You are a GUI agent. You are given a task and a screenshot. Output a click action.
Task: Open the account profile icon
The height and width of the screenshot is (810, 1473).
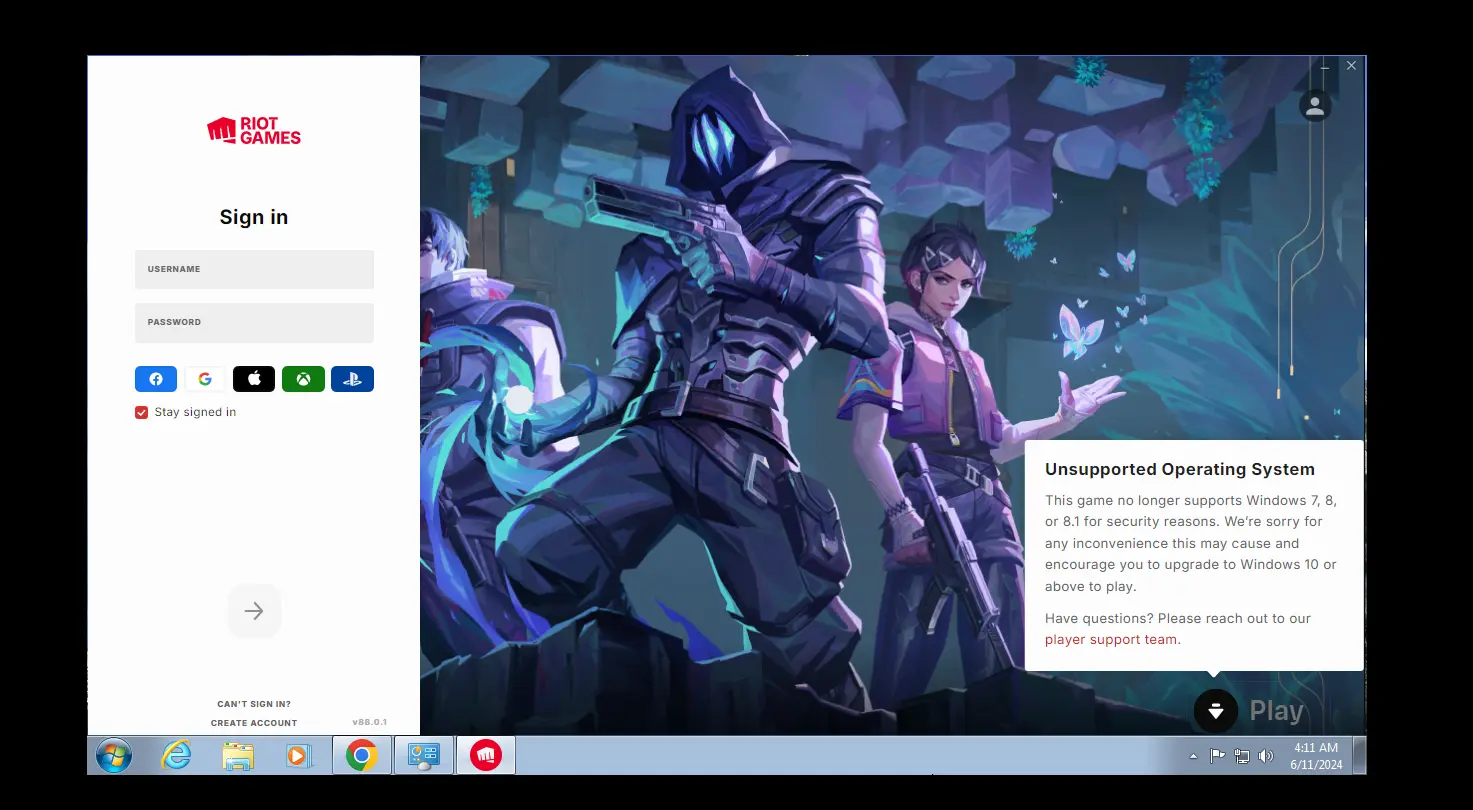pyautogui.click(x=1315, y=105)
